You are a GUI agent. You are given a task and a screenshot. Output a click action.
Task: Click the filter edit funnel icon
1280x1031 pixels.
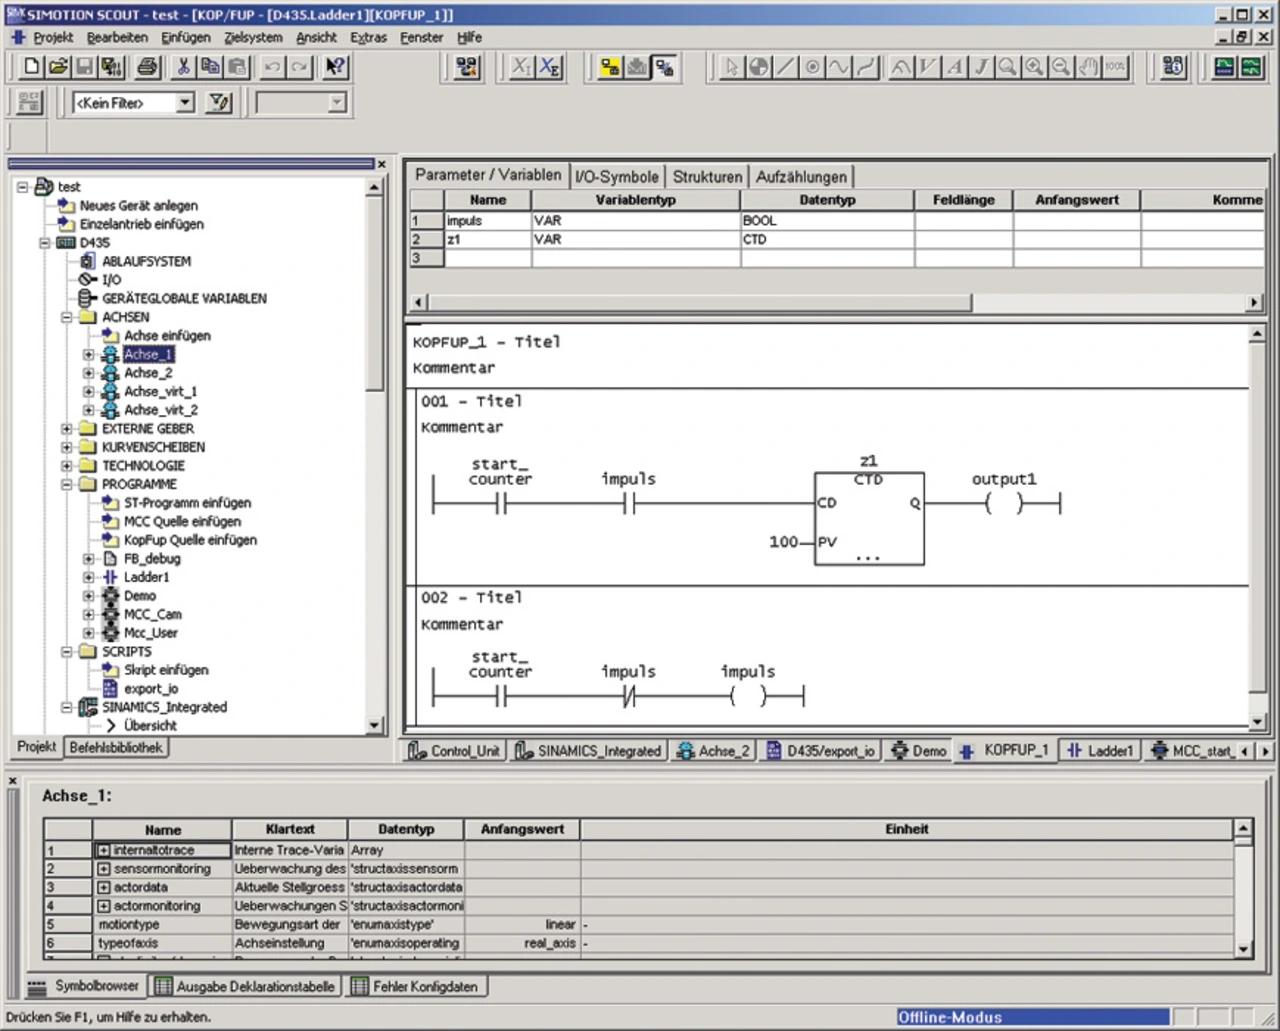(x=218, y=102)
